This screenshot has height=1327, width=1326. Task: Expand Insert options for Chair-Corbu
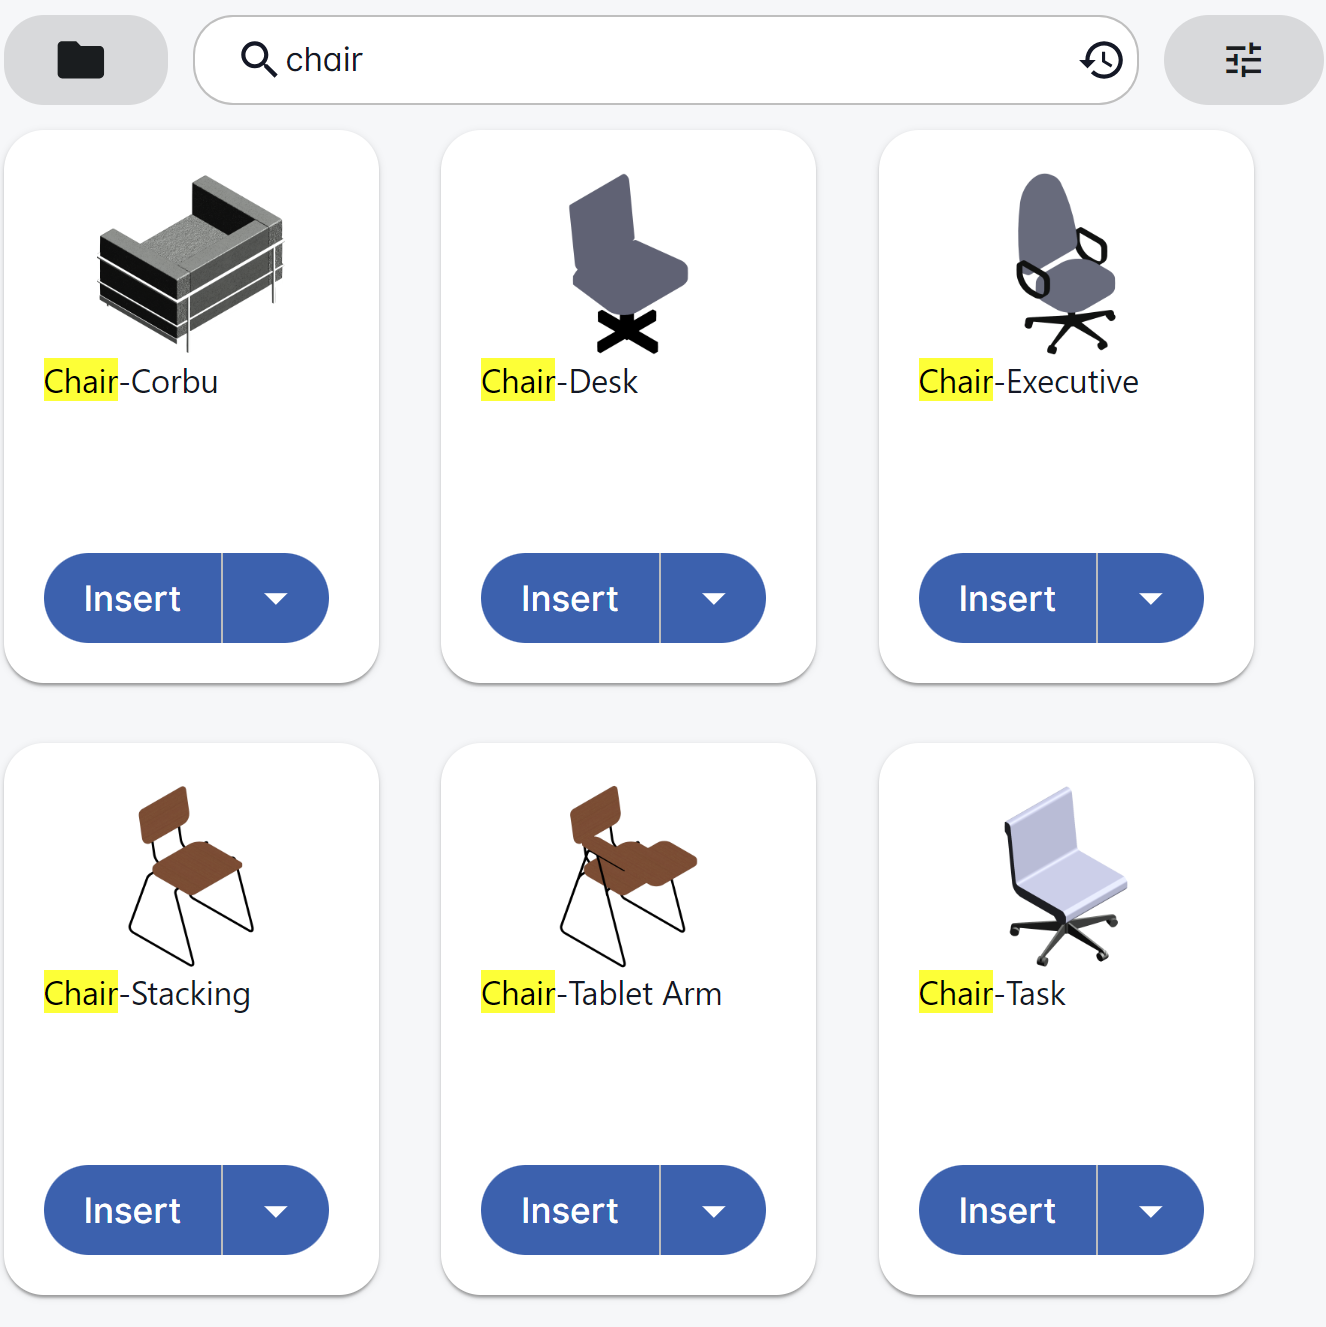(276, 598)
